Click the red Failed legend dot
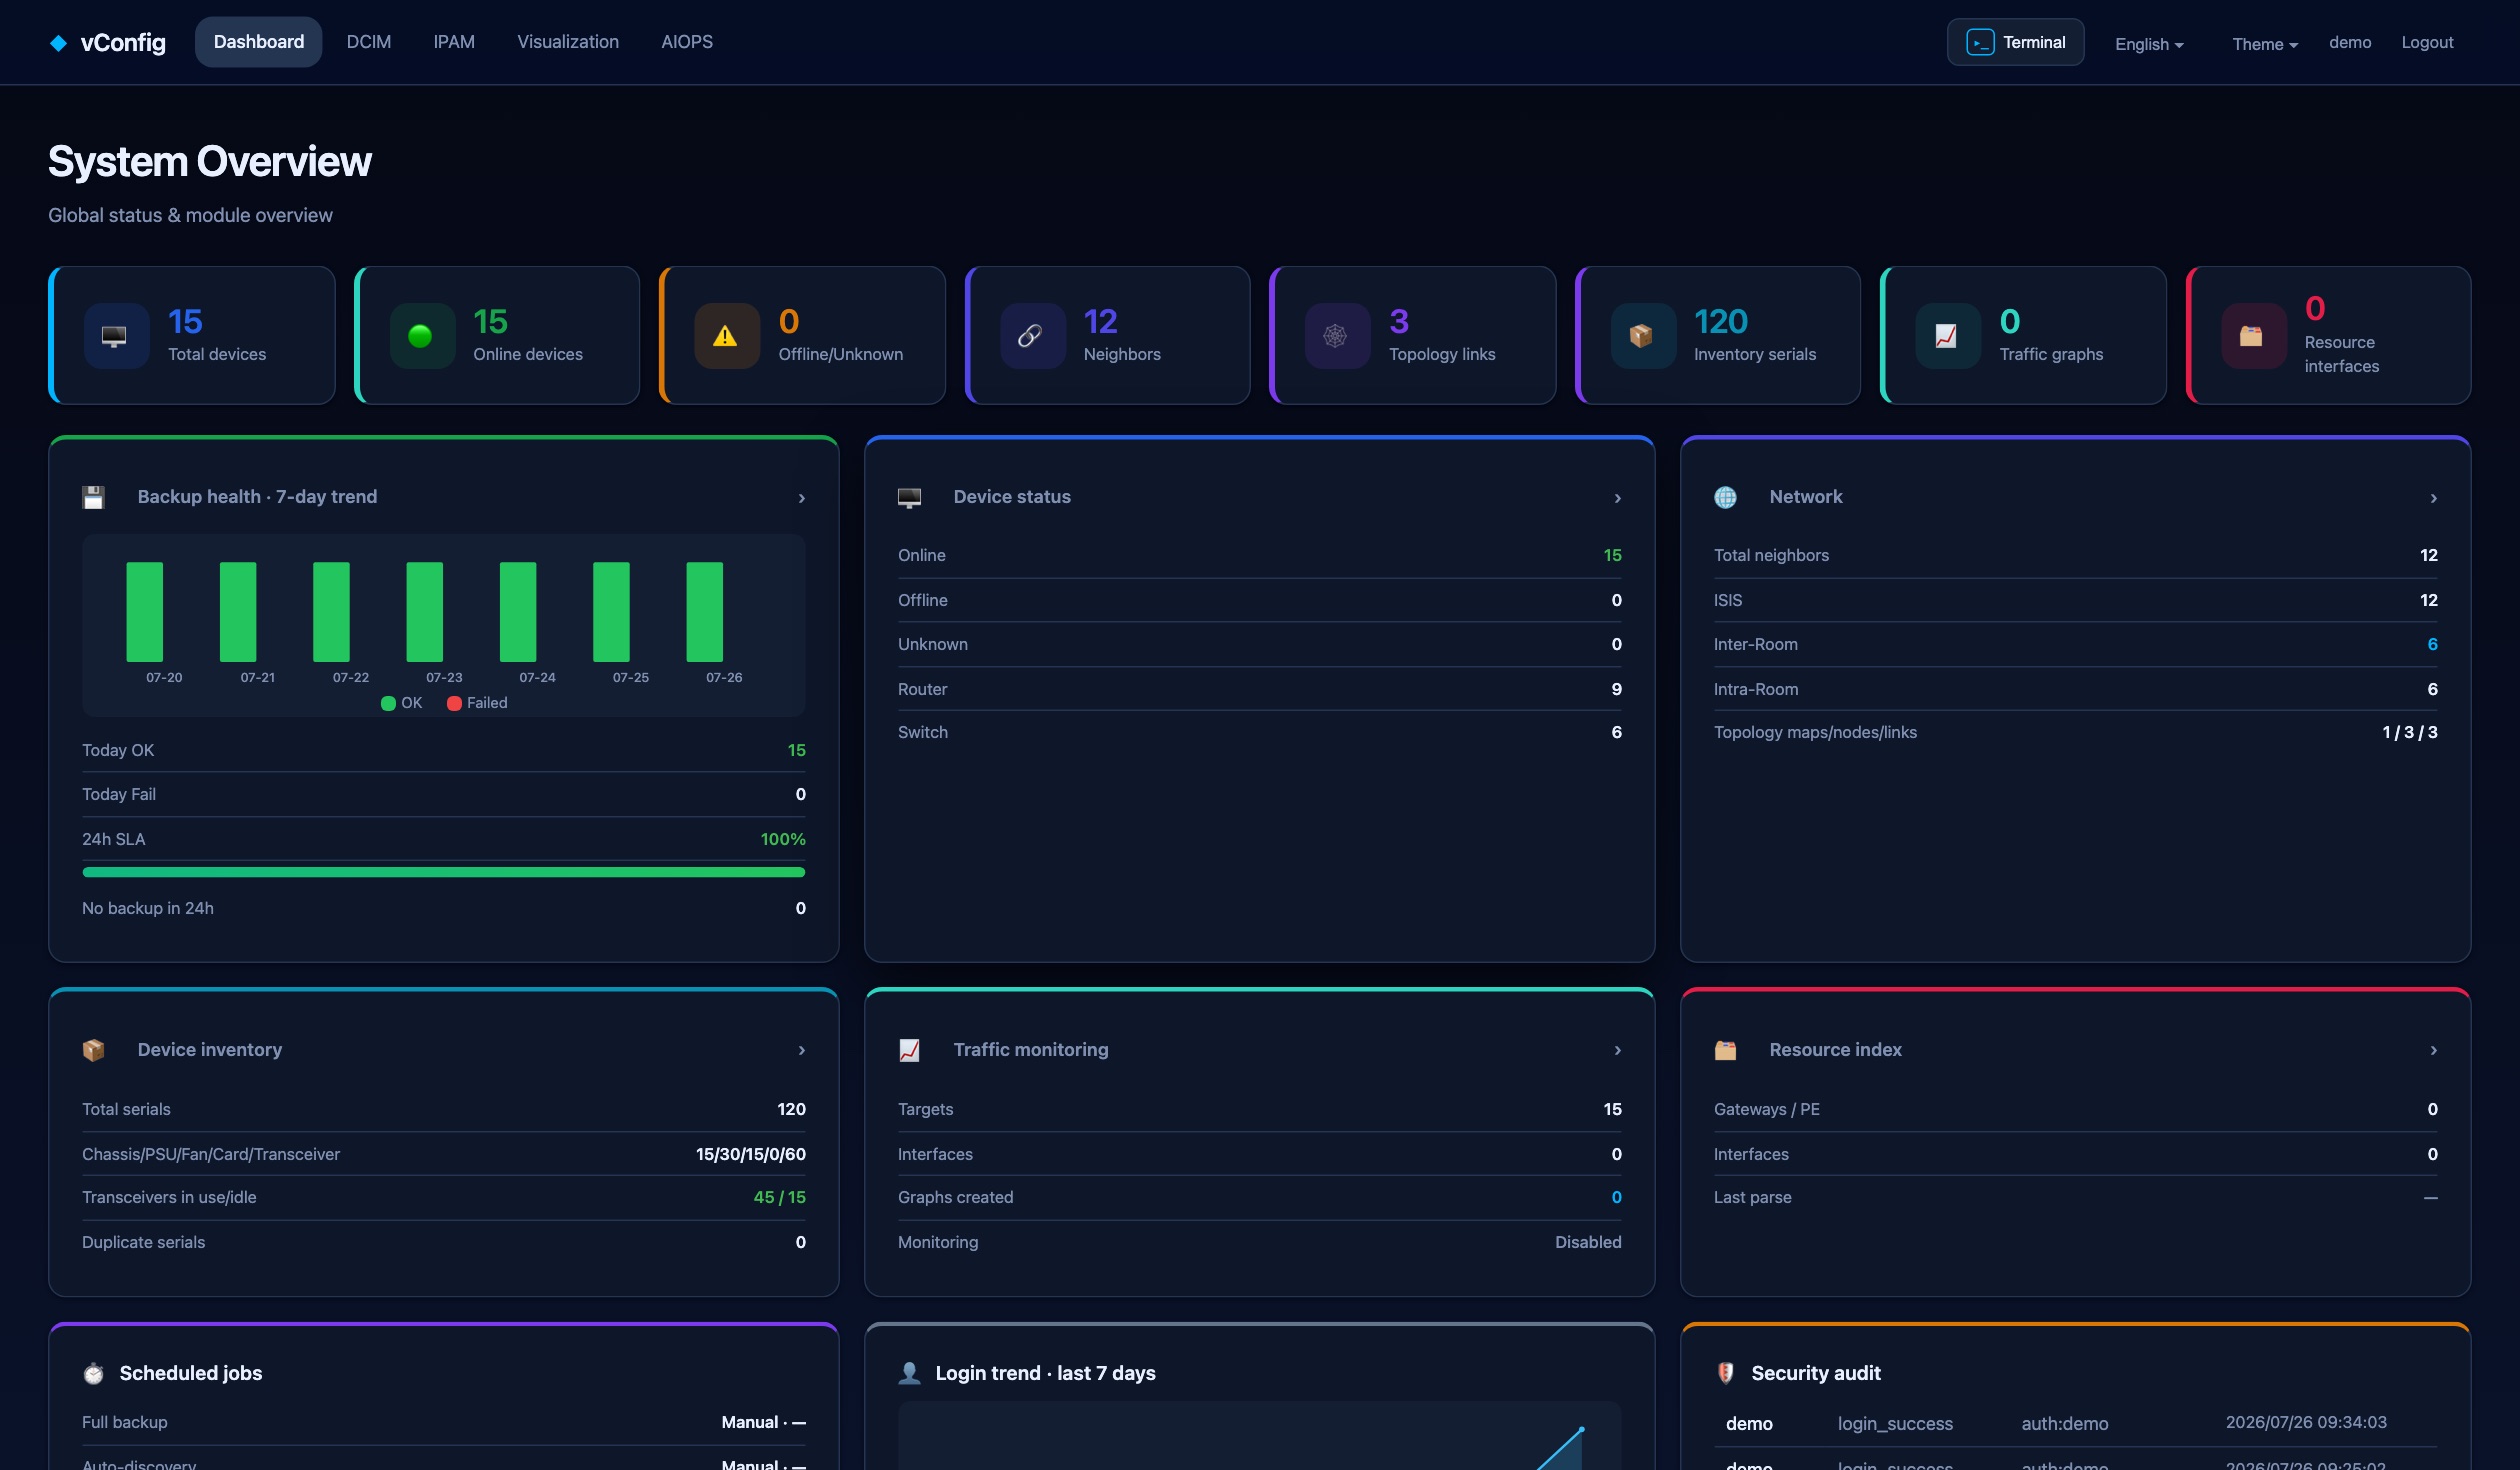Image resolution: width=2520 pixels, height=1470 pixels. pyautogui.click(x=455, y=703)
